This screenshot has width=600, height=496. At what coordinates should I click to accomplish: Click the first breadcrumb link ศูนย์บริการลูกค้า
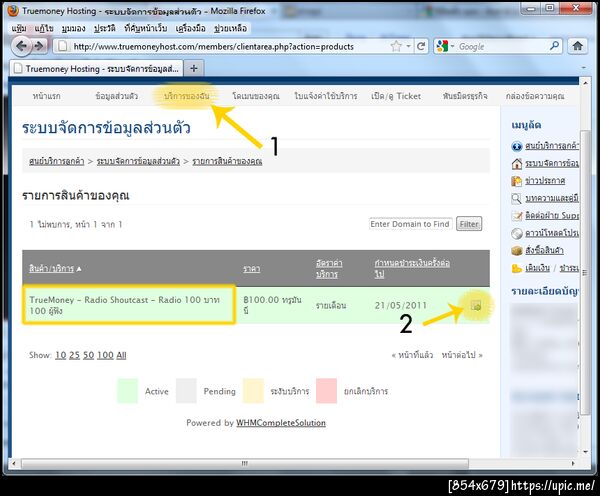click(x=57, y=161)
